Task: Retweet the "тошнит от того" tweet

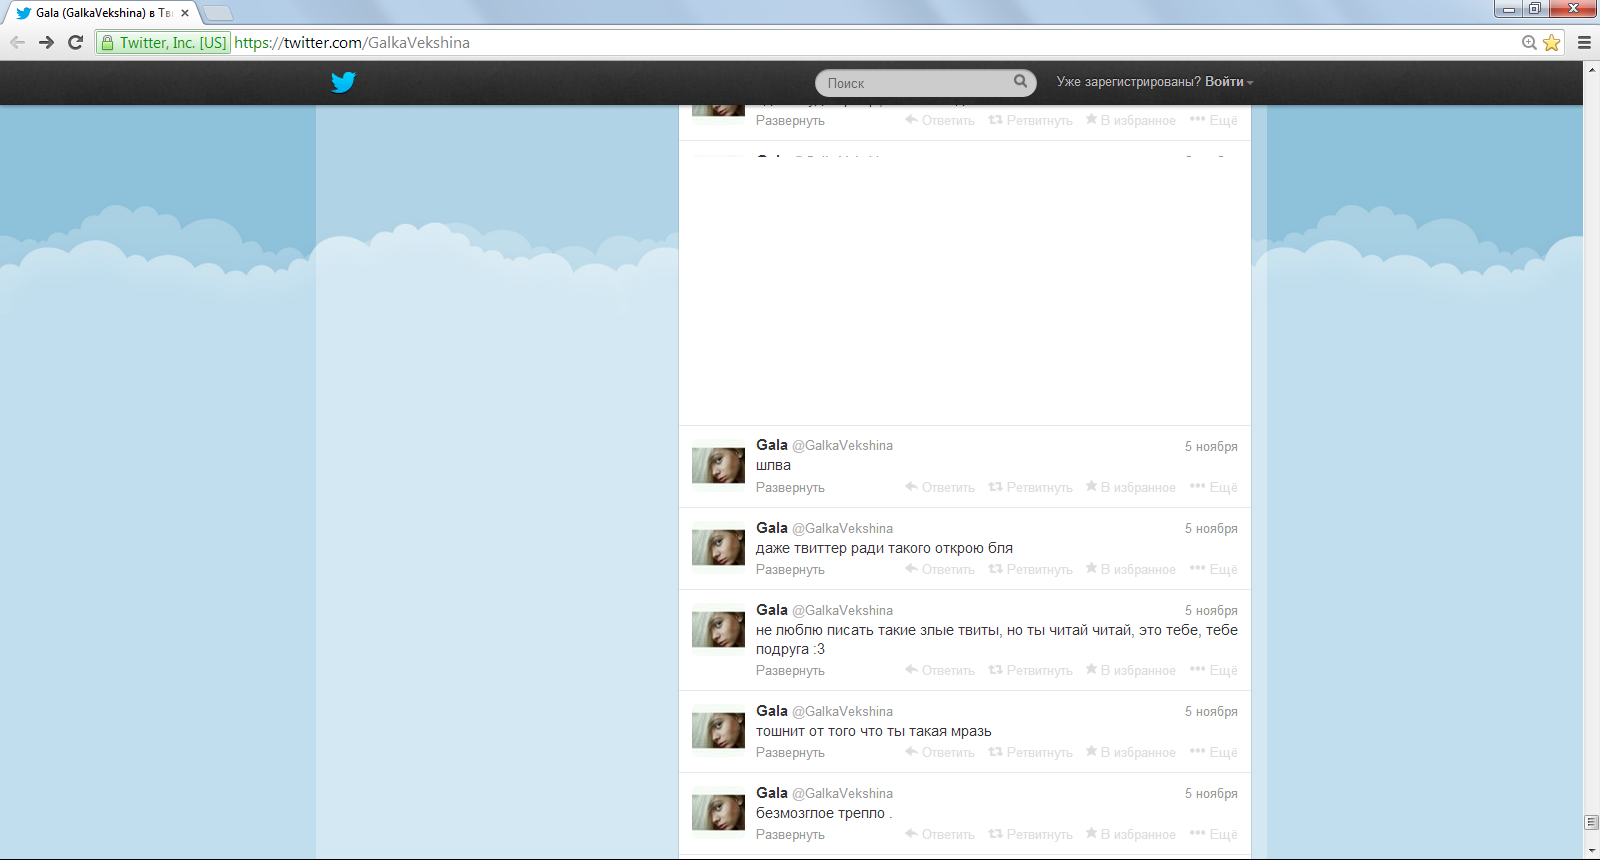Action: pos(1030,752)
